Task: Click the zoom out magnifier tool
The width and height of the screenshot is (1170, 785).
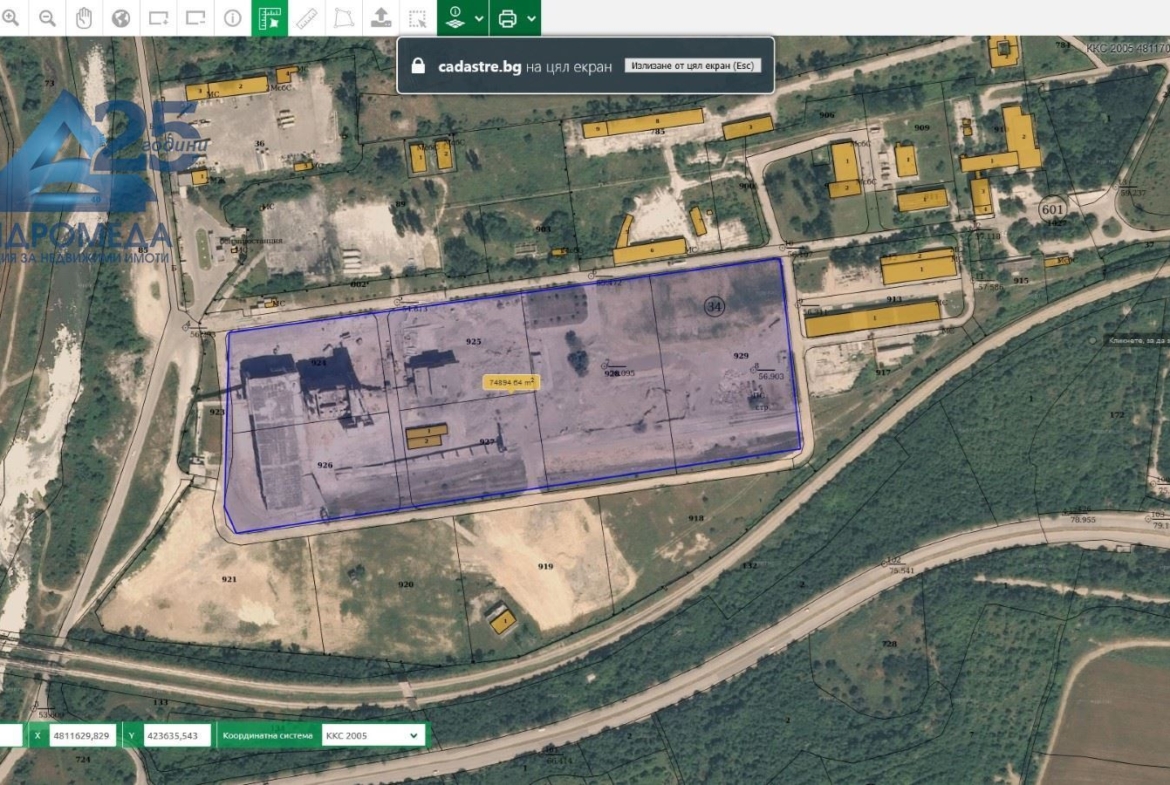Action: tap(47, 18)
